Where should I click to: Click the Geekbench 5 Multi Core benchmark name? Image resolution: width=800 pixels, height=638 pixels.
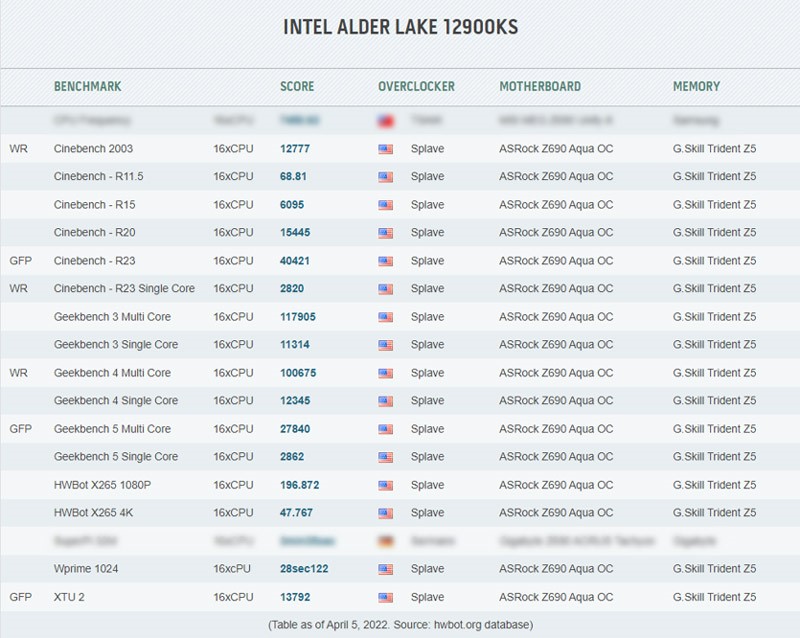112,429
